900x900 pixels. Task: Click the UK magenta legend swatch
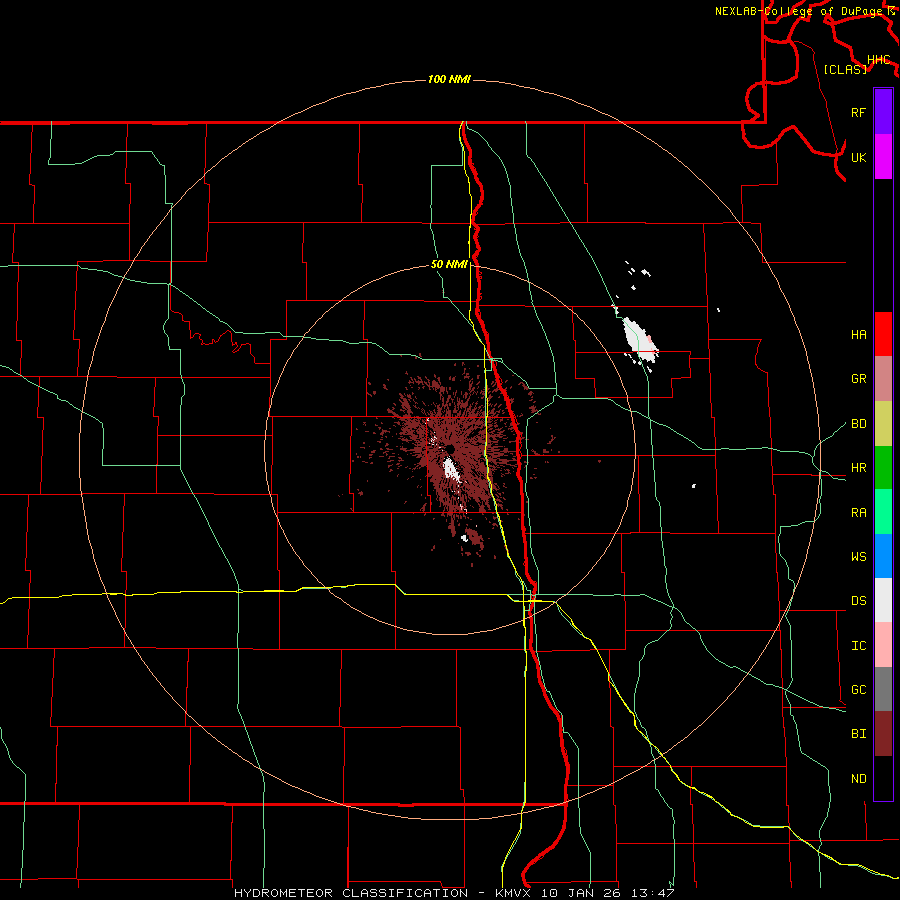point(883,157)
